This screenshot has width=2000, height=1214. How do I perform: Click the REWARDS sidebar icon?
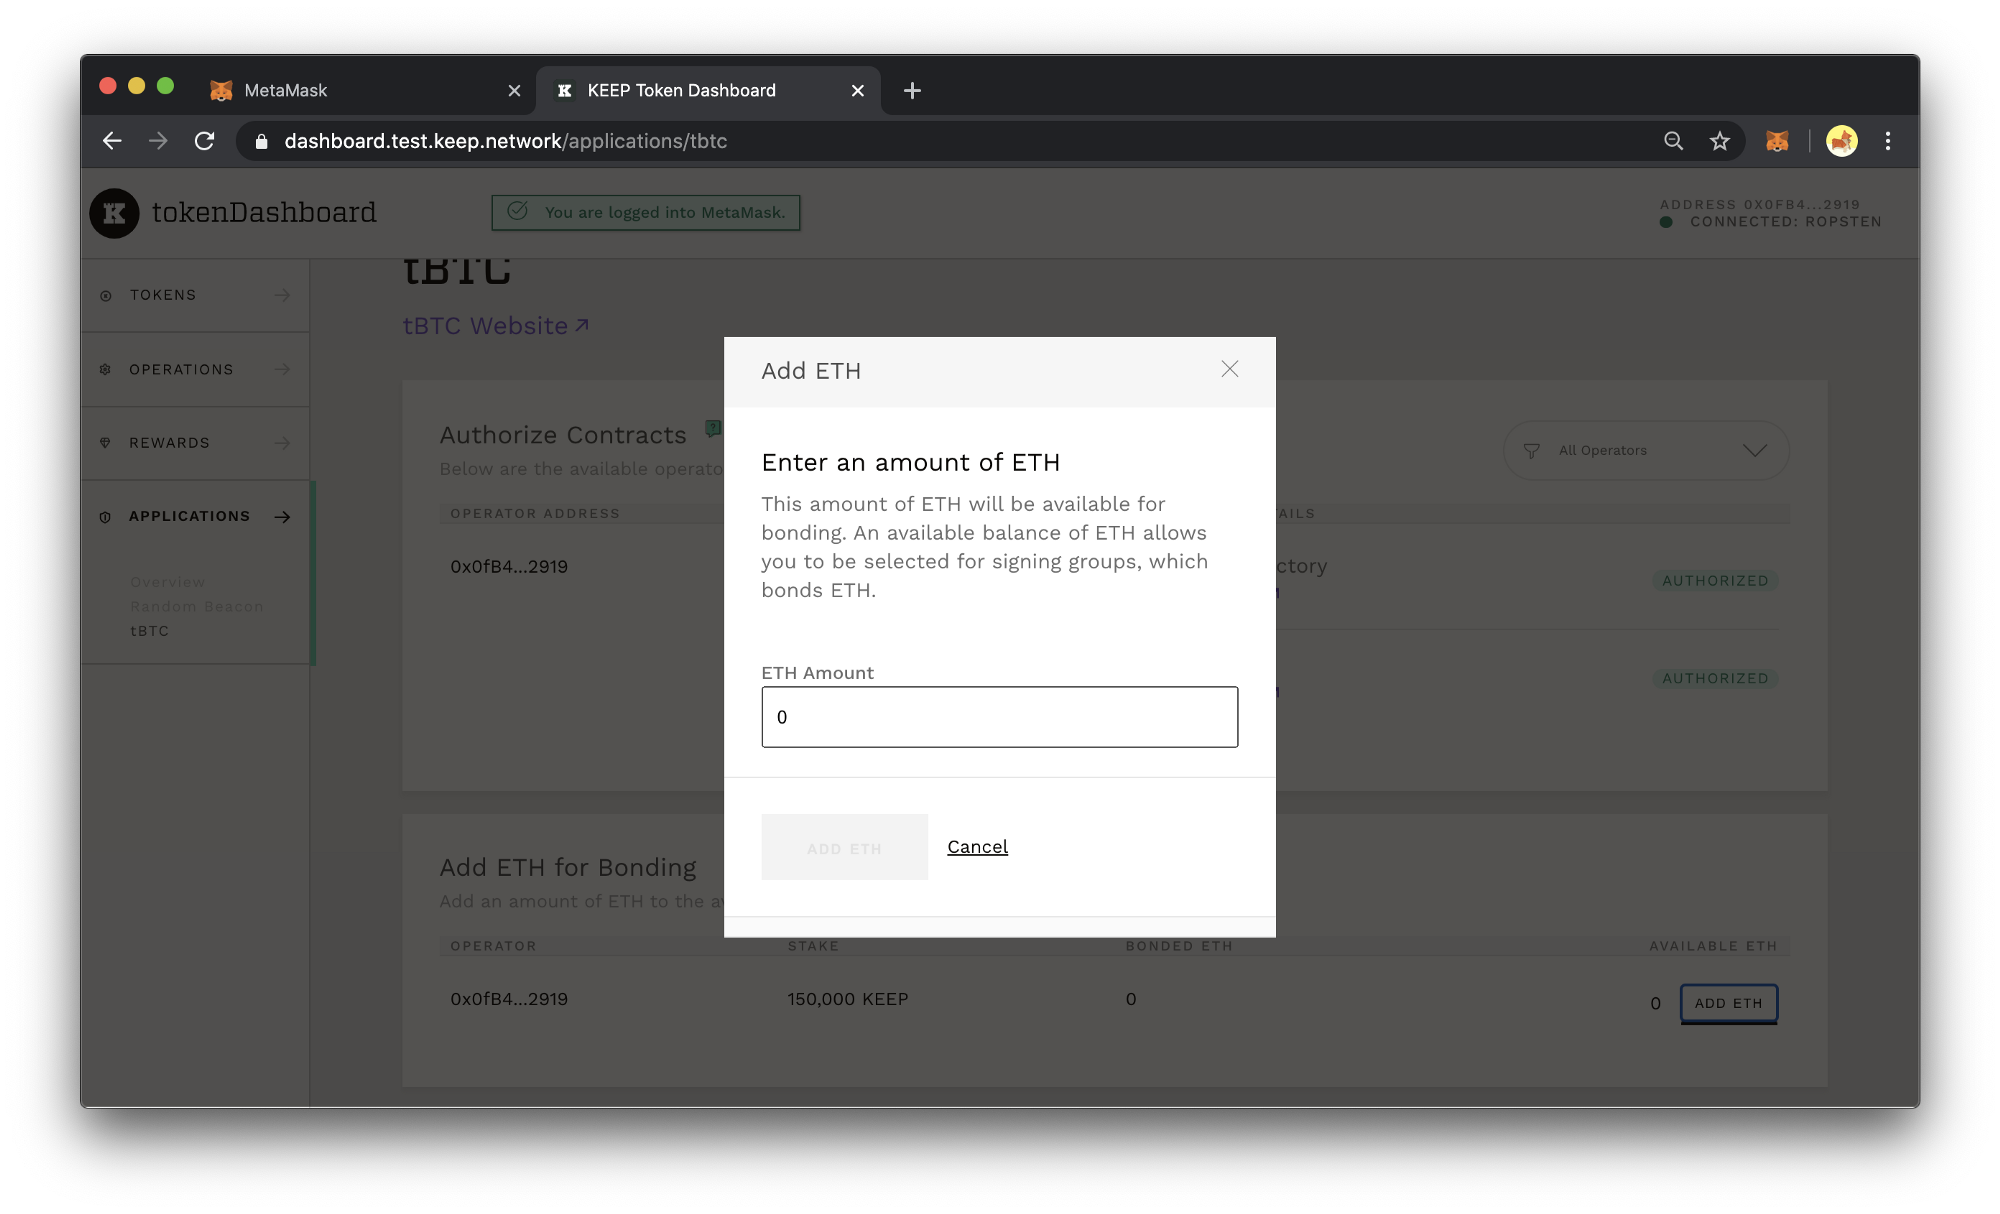point(105,443)
